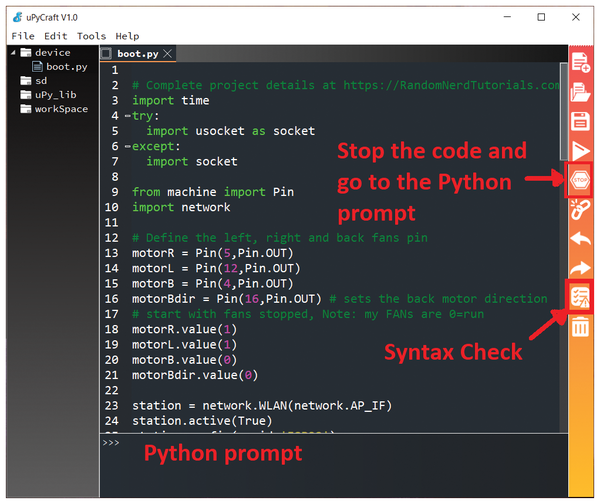
Task: Click 'station = network.WLAN(network.AP_IF)' line
Action: point(262,405)
